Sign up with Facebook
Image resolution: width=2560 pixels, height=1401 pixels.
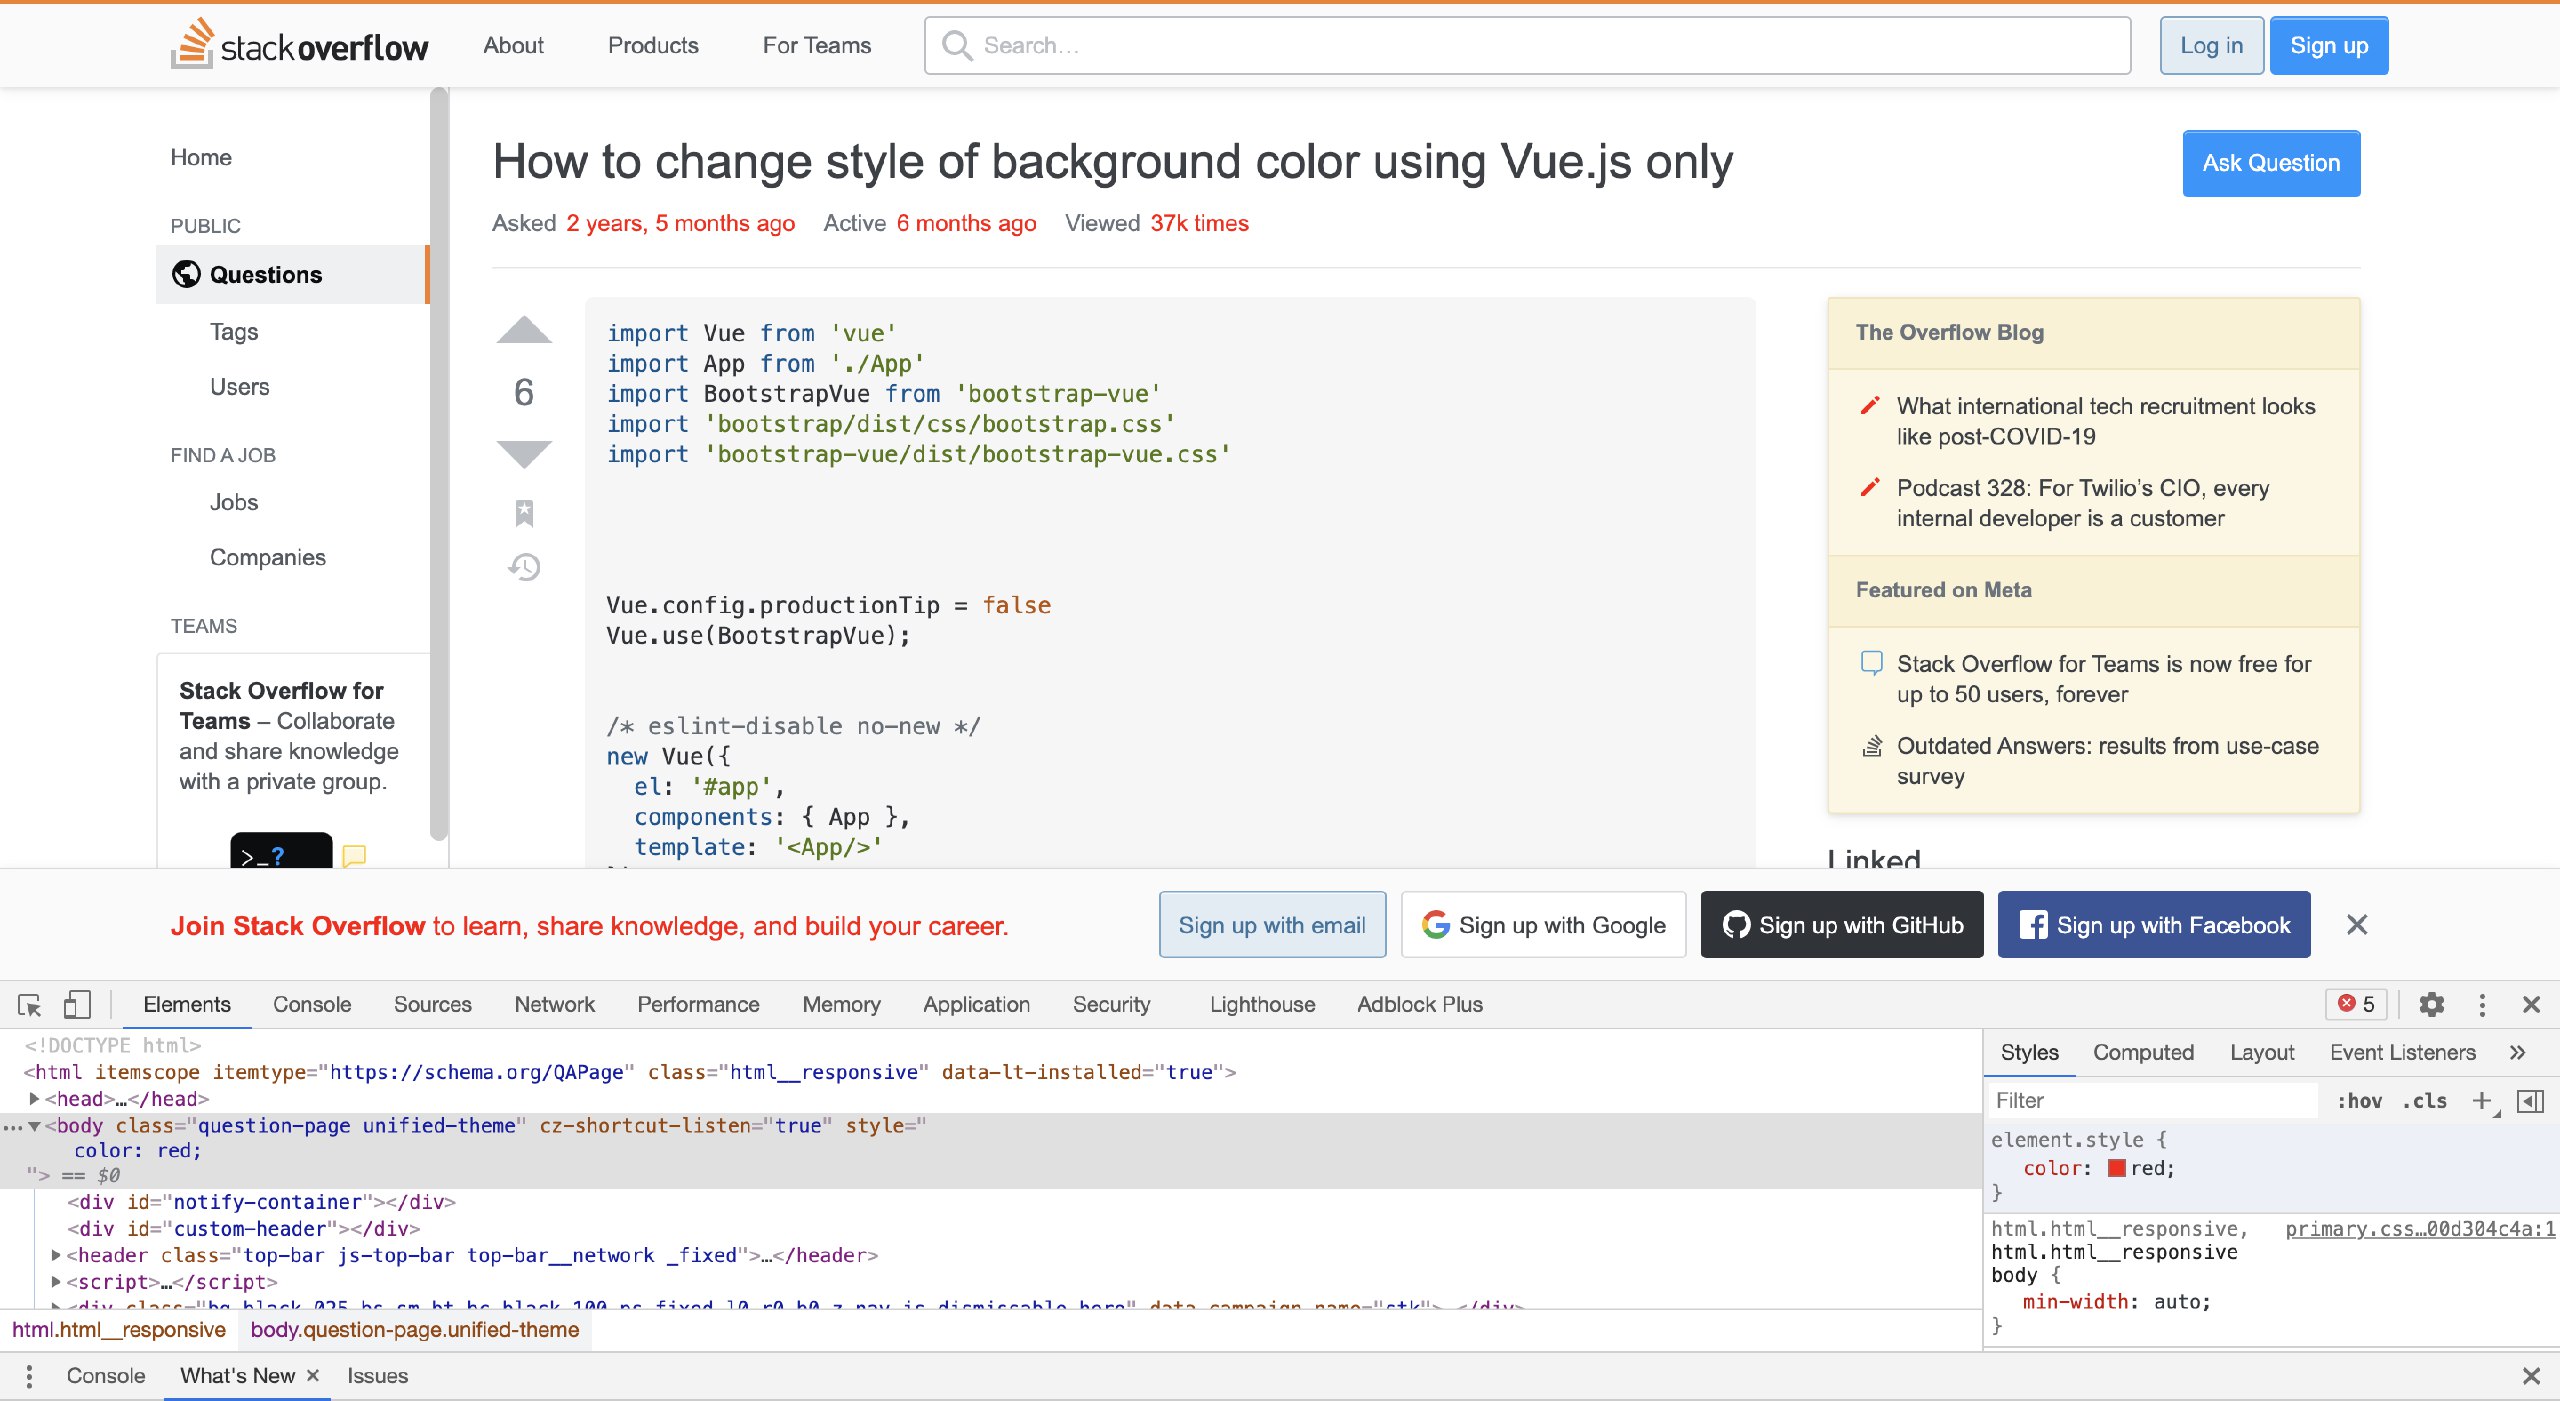tap(2154, 925)
